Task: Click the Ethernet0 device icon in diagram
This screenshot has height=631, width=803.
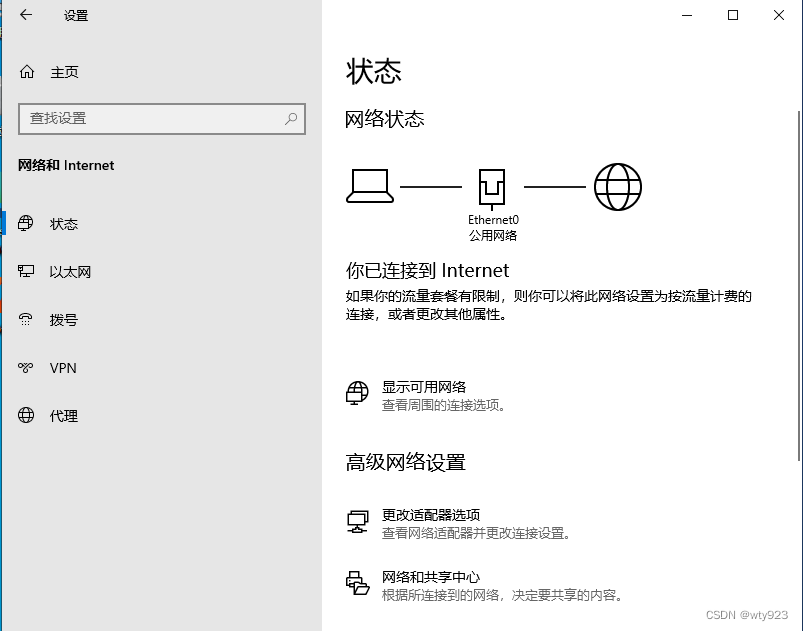Action: 492,186
